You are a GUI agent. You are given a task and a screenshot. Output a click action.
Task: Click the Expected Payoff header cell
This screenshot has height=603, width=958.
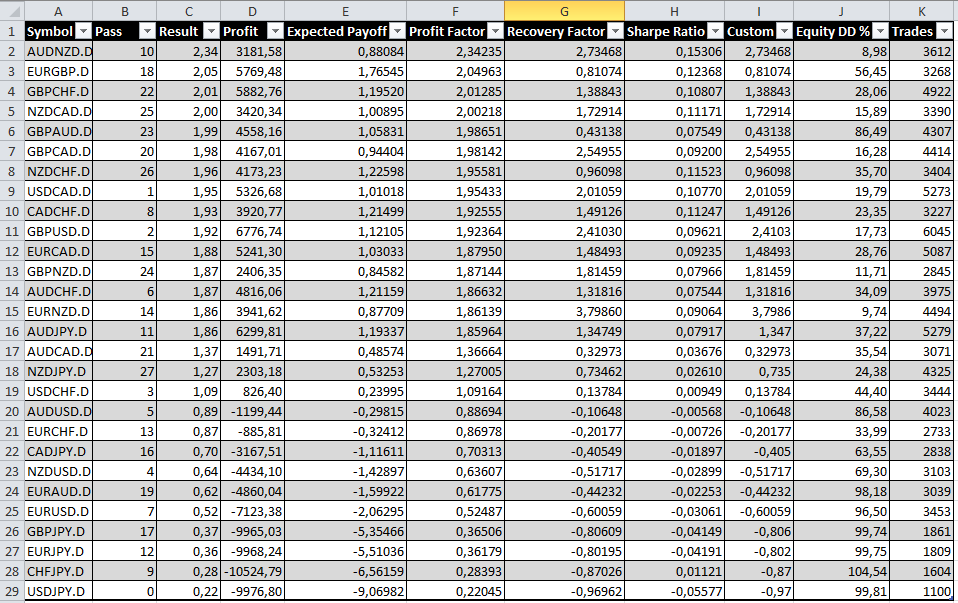coord(345,32)
